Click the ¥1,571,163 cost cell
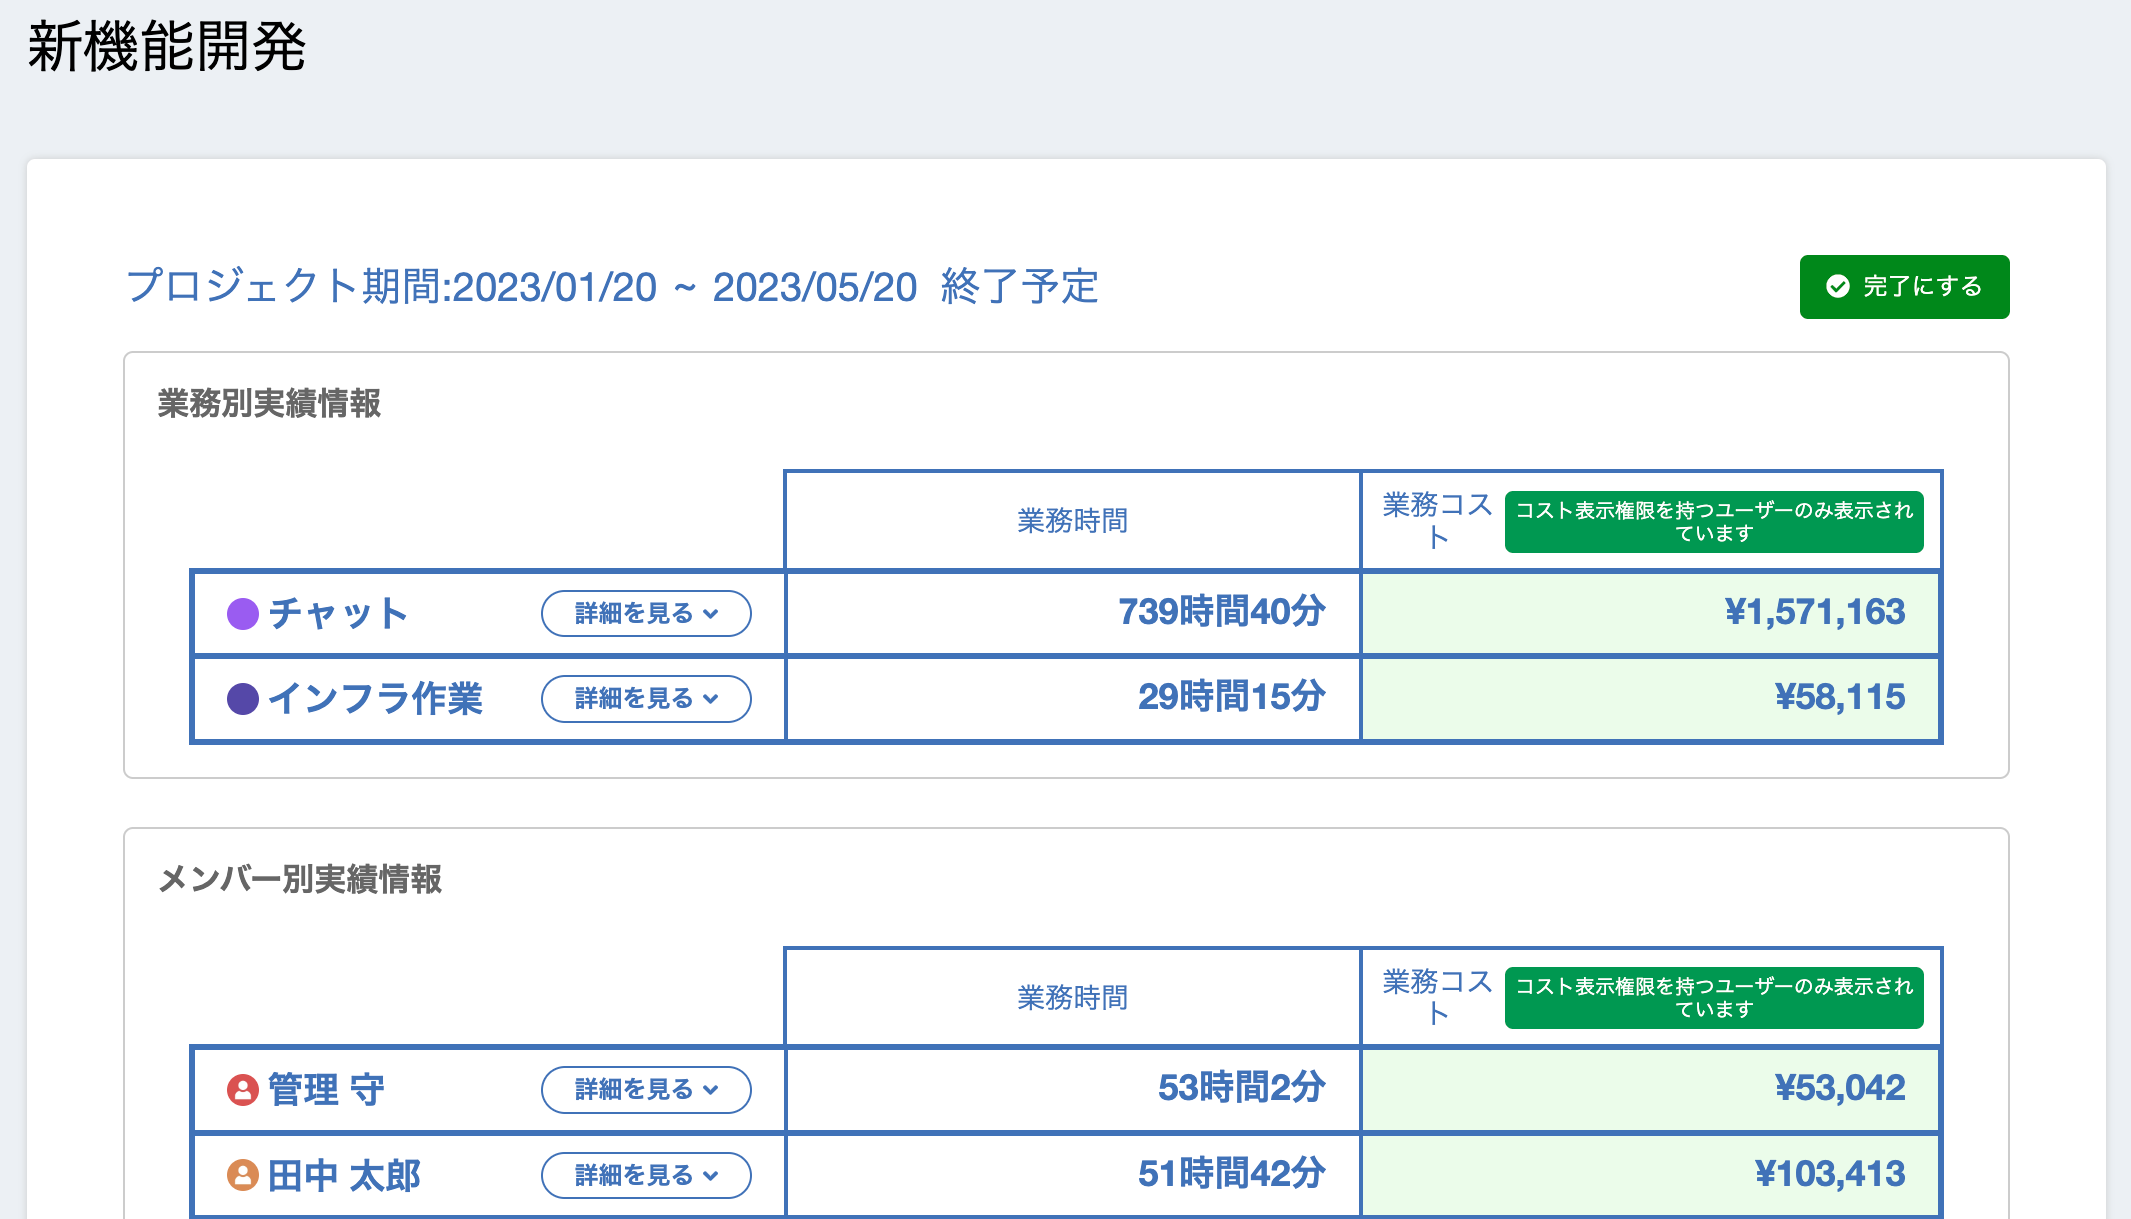Image resolution: width=2131 pixels, height=1219 pixels. [1814, 612]
